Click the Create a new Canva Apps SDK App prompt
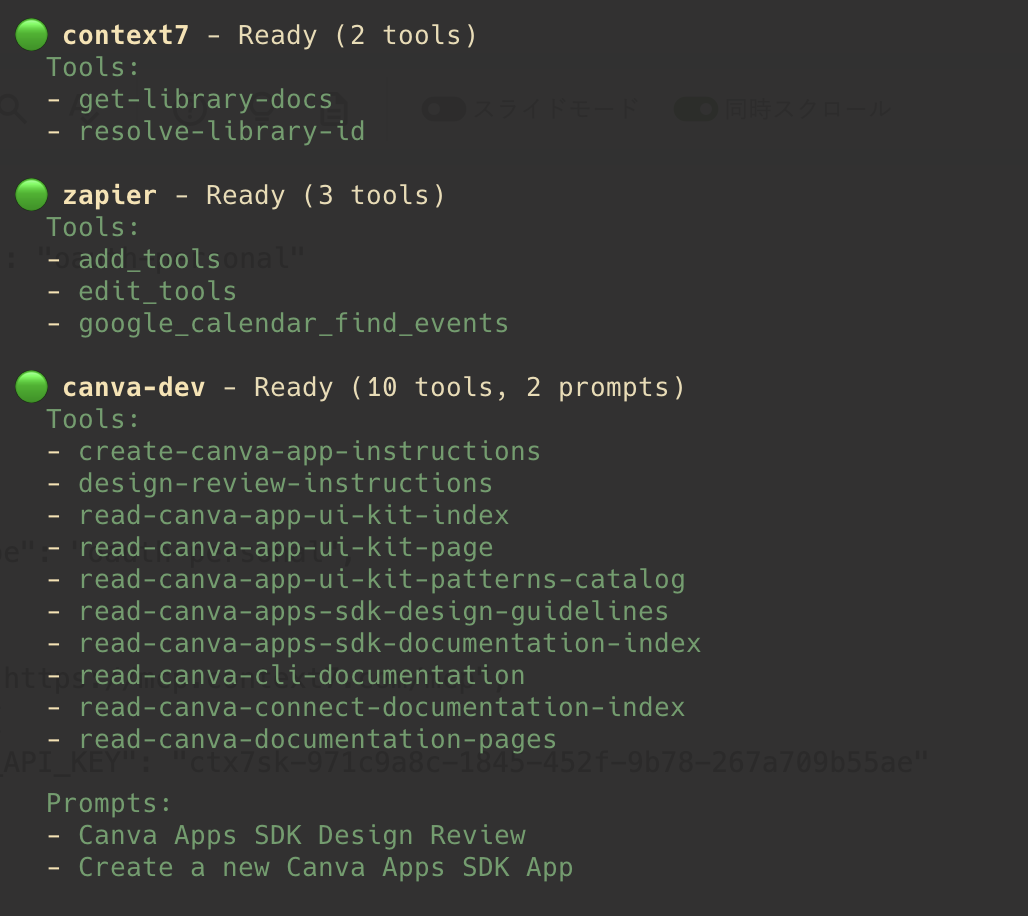The width and height of the screenshot is (1028, 916). (325, 868)
